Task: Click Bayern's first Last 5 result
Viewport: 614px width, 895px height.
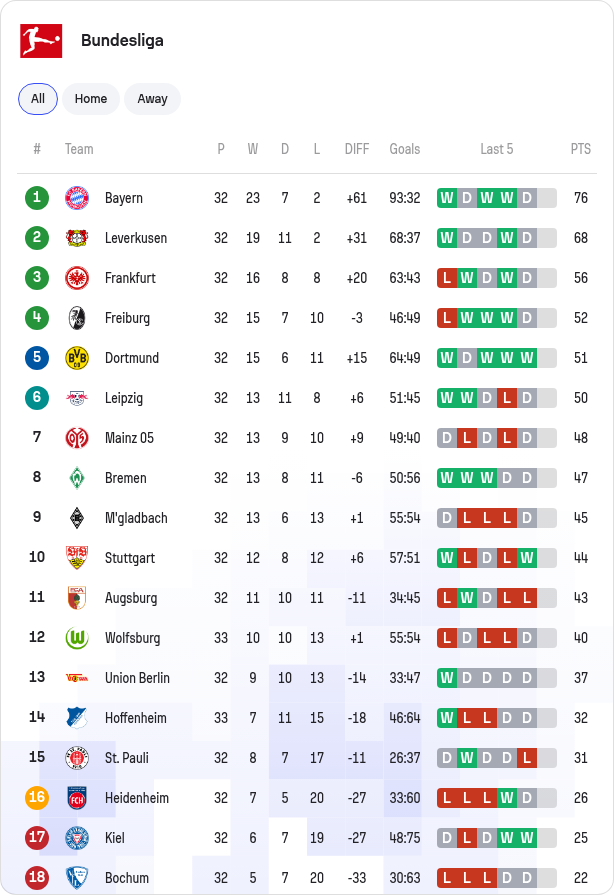Action: [x=447, y=198]
